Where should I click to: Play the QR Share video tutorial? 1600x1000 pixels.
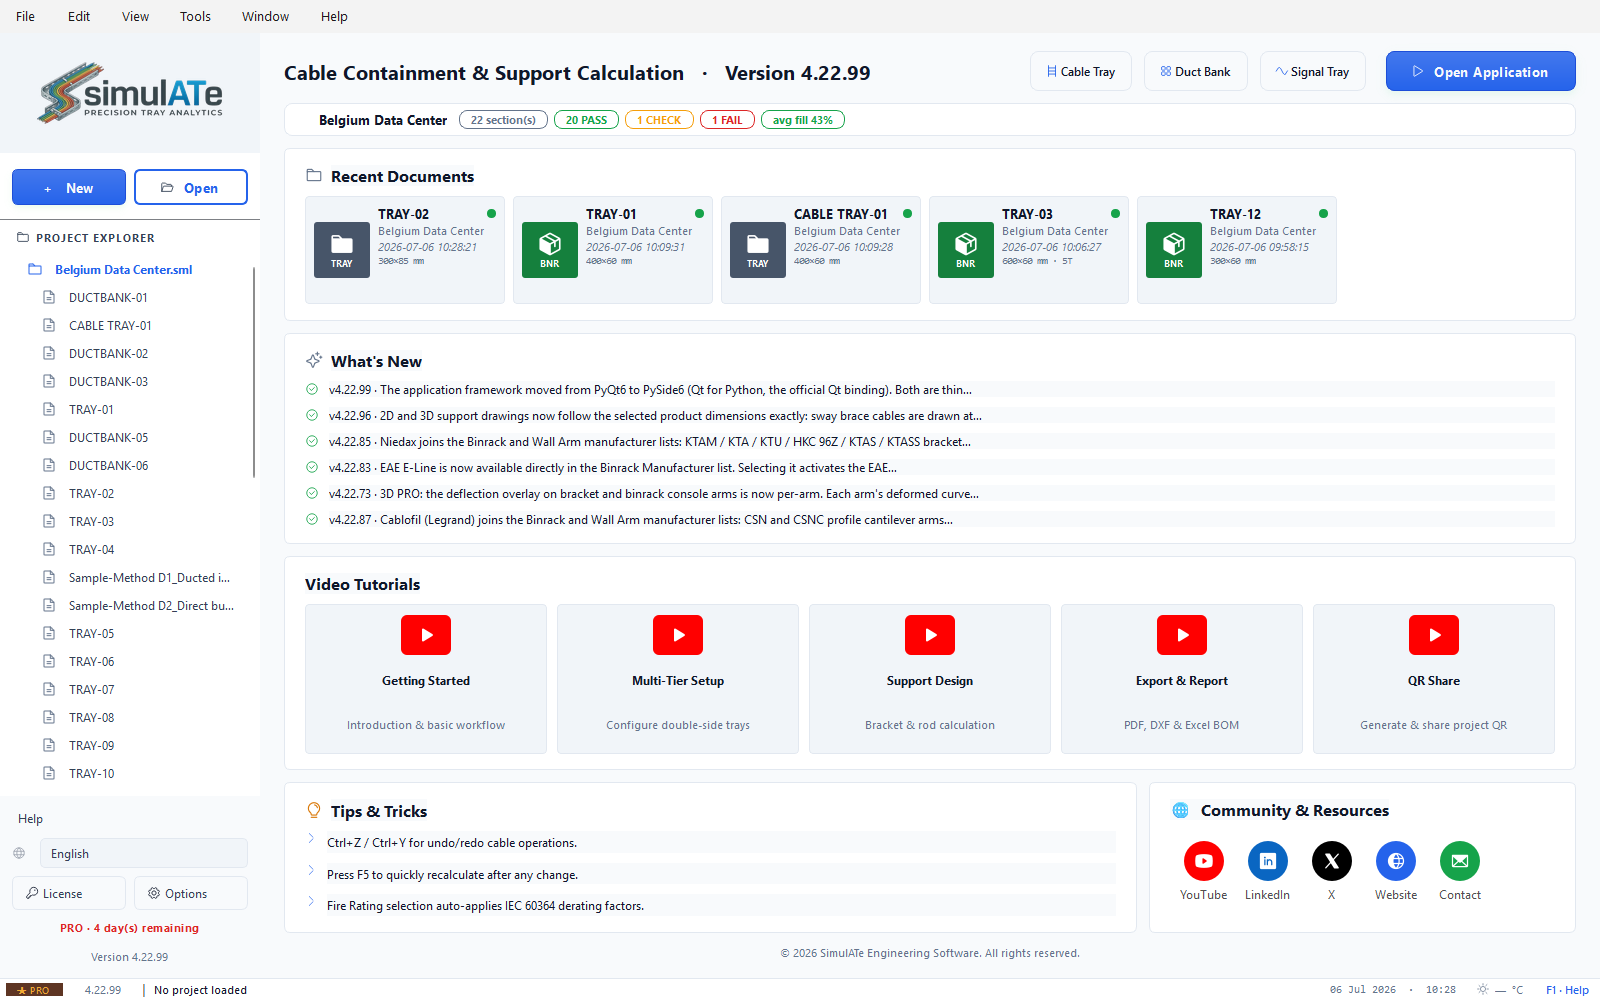point(1434,635)
